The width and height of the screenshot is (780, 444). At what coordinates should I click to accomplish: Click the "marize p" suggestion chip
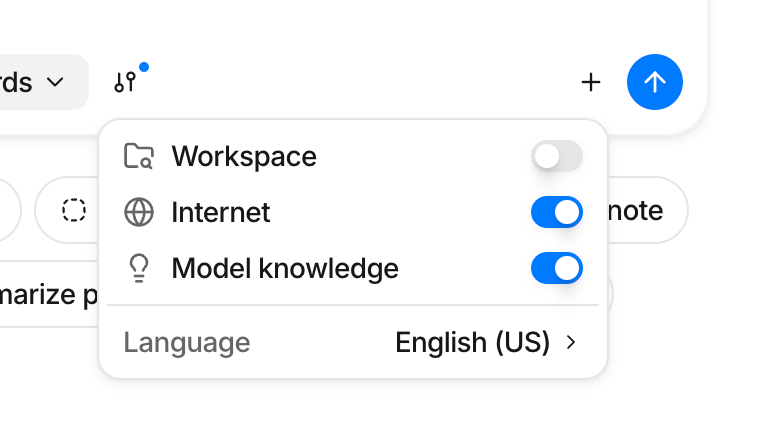pyautogui.click(x=48, y=295)
